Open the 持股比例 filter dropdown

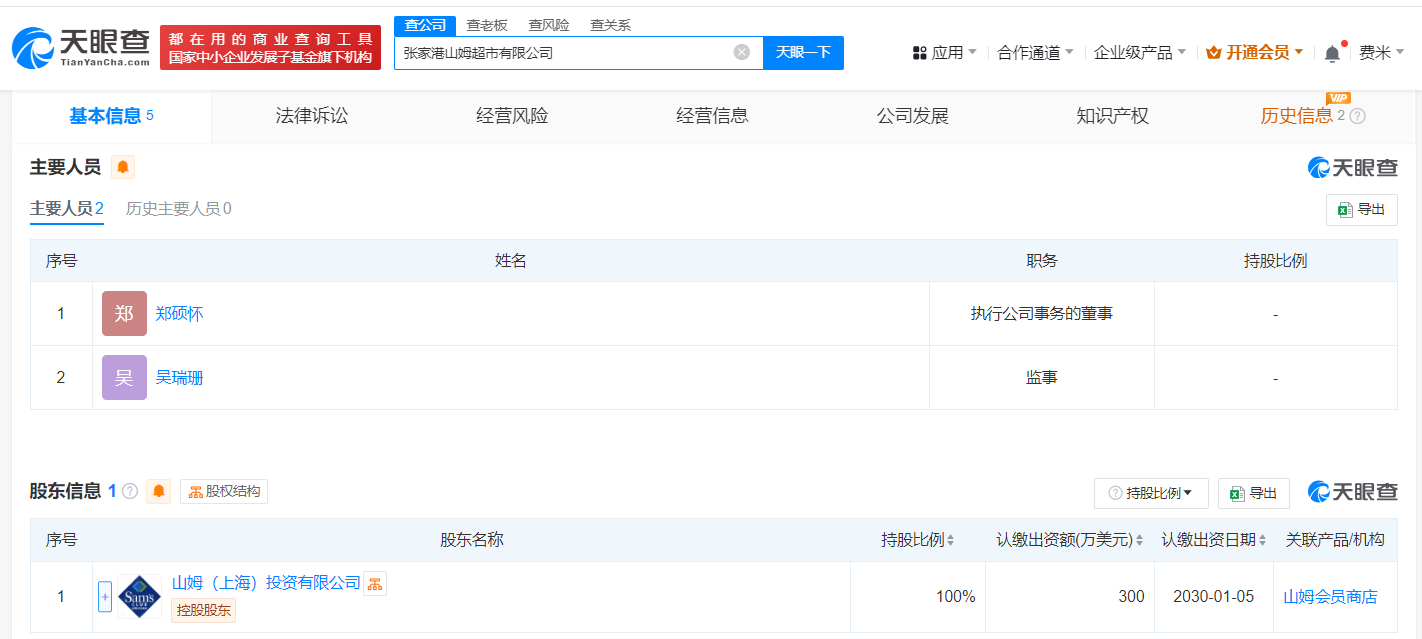point(1152,493)
